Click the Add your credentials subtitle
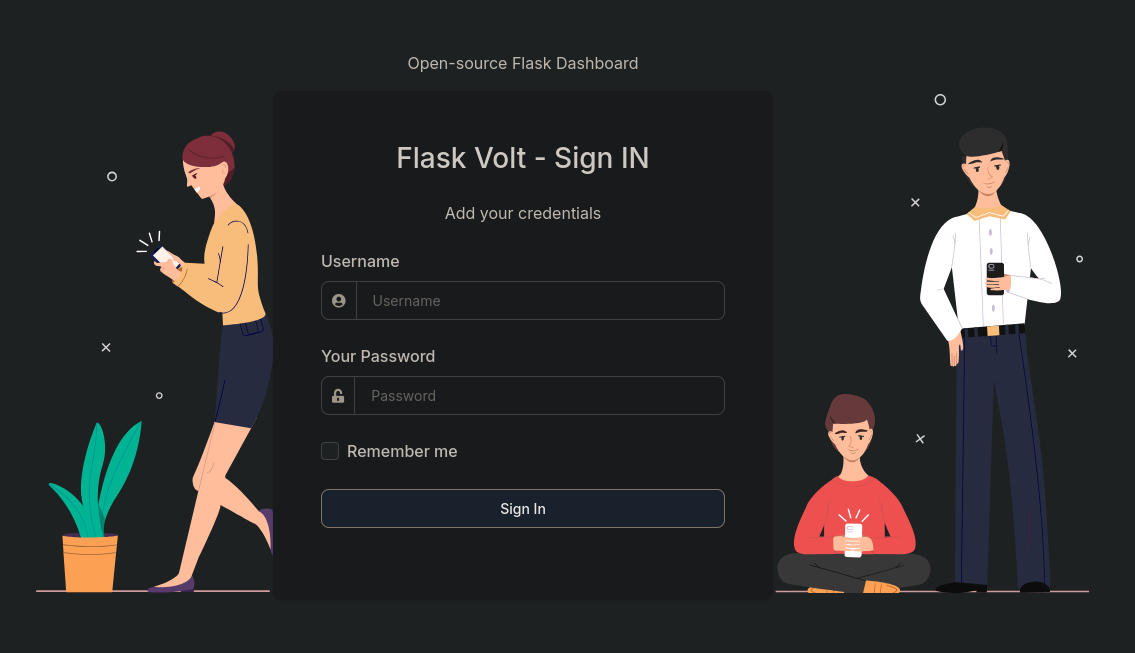The width and height of the screenshot is (1135, 653). 523,214
